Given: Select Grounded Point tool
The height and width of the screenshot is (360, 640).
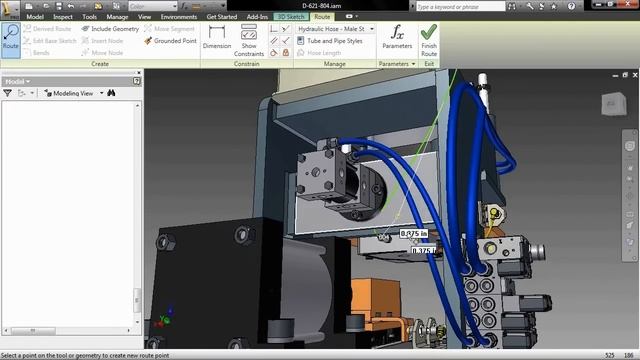Looking at the screenshot, I should (170, 41).
